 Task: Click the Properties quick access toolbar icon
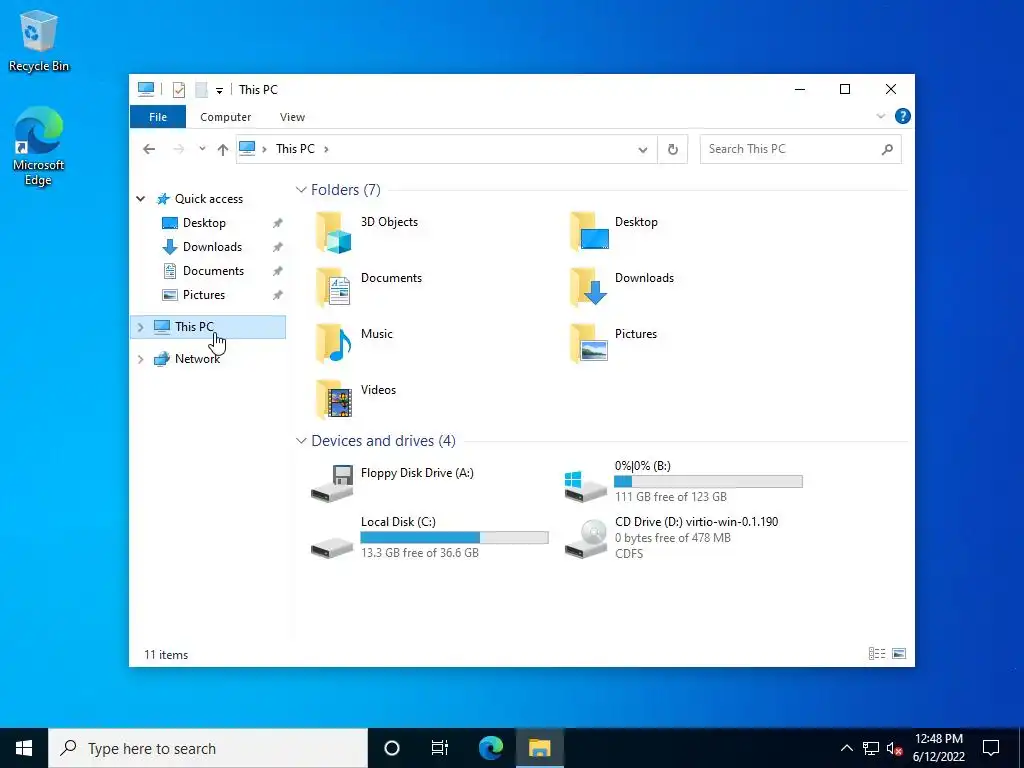tap(178, 90)
